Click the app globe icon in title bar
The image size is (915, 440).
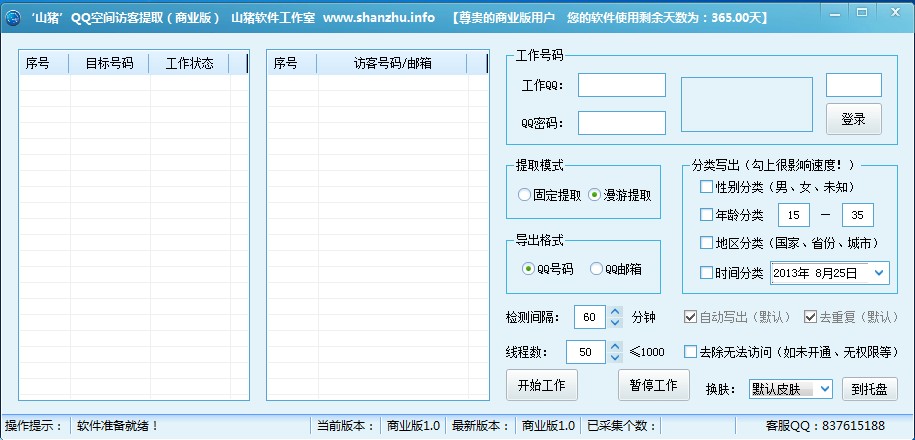tap(13, 18)
